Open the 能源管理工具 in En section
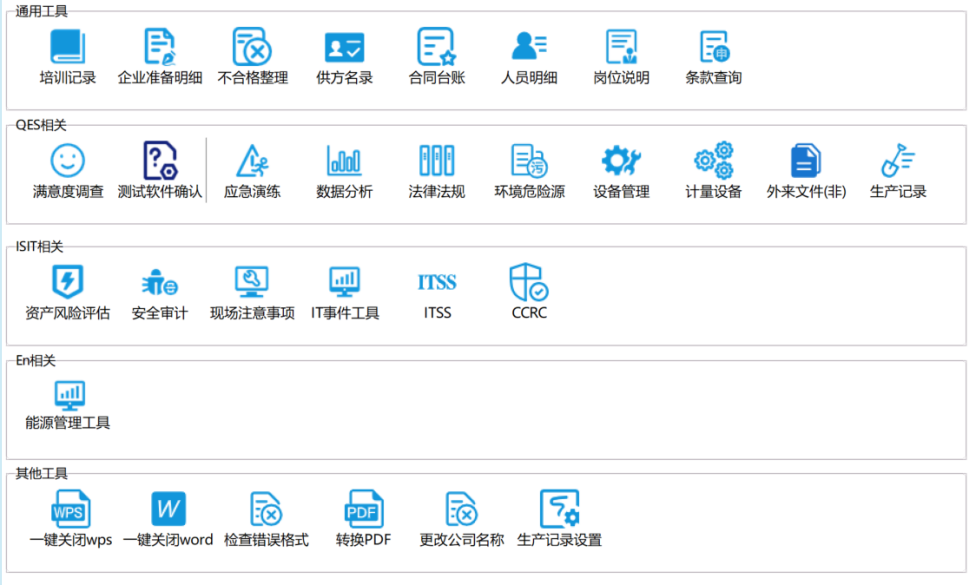Image resolution: width=969 pixels, height=586 pixels. tap(68, 395)
